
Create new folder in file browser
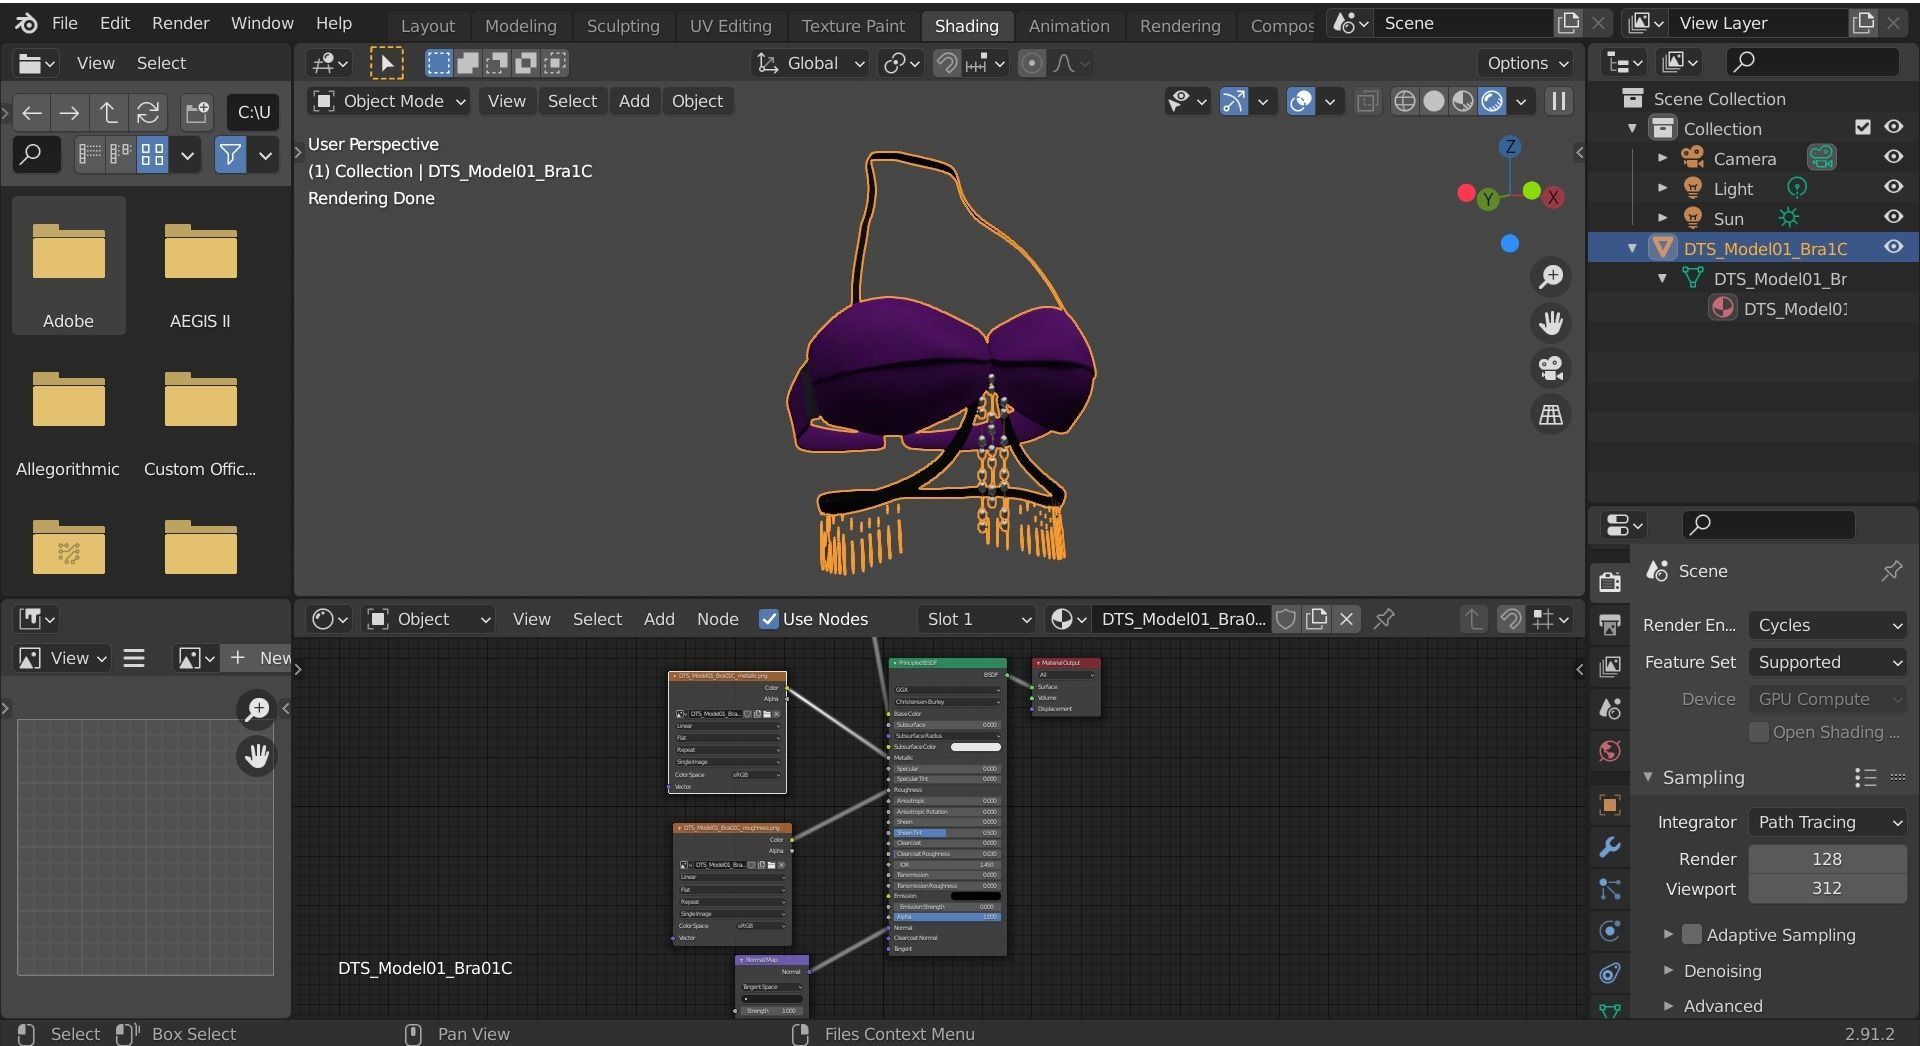tap(197, 112)
